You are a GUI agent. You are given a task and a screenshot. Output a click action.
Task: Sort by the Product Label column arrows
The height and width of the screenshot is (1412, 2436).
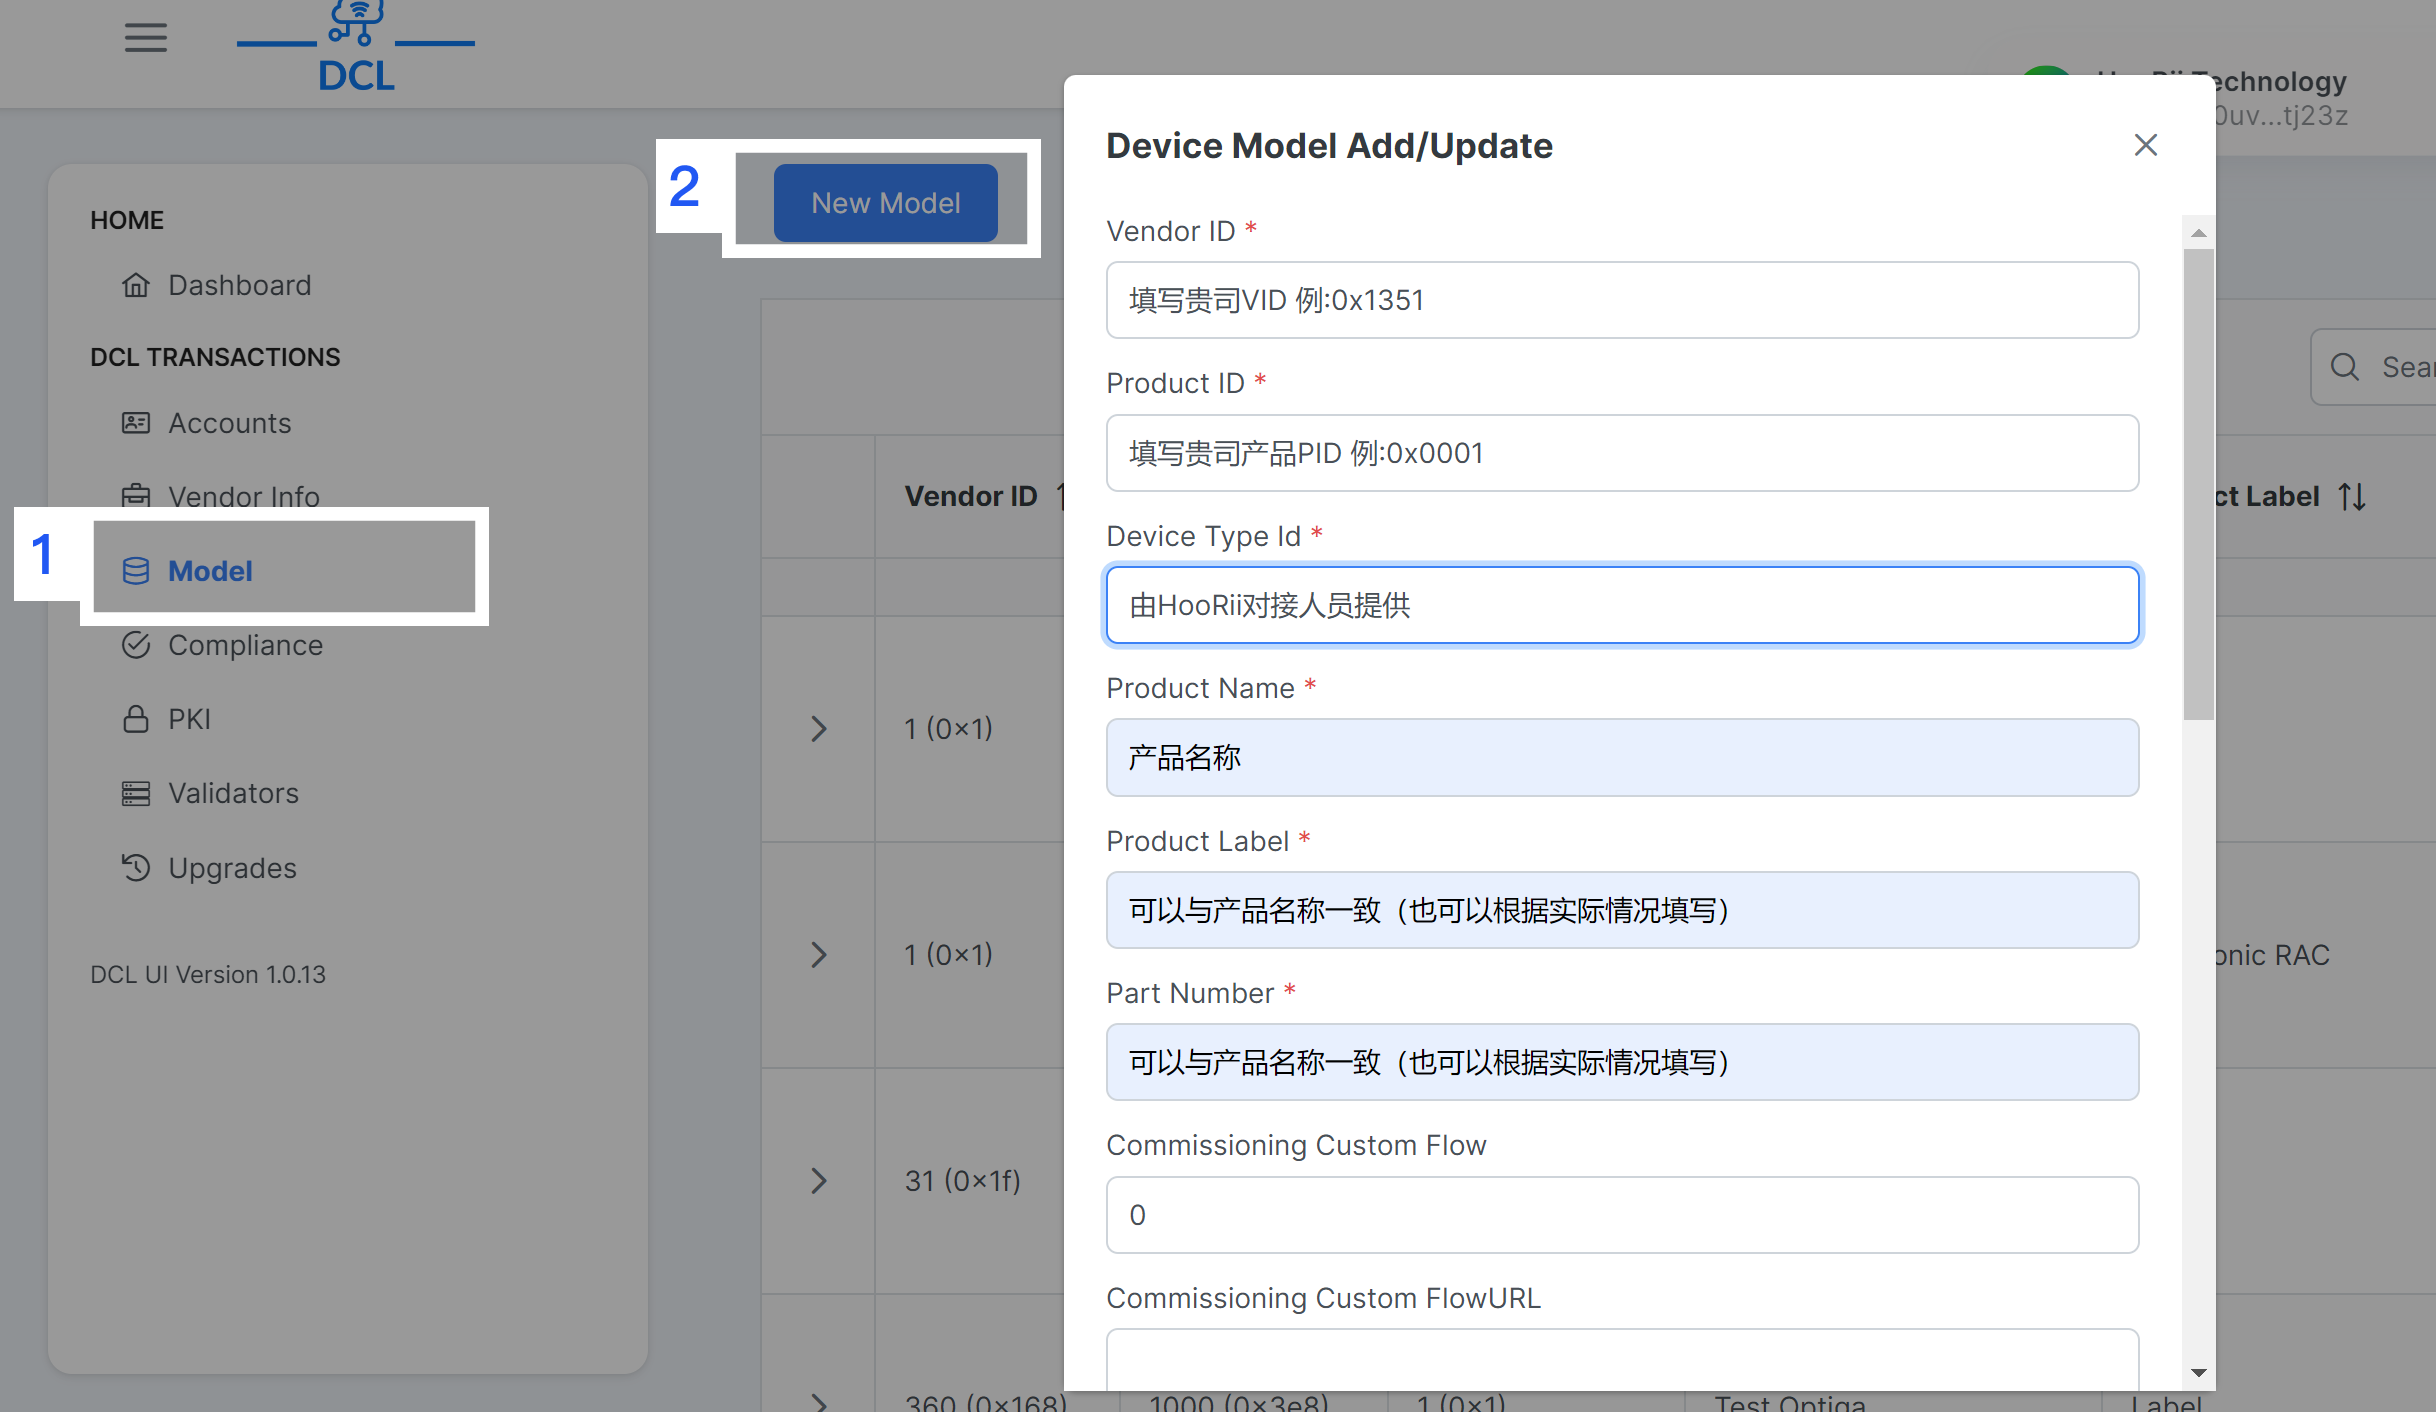coord(2352,496)
